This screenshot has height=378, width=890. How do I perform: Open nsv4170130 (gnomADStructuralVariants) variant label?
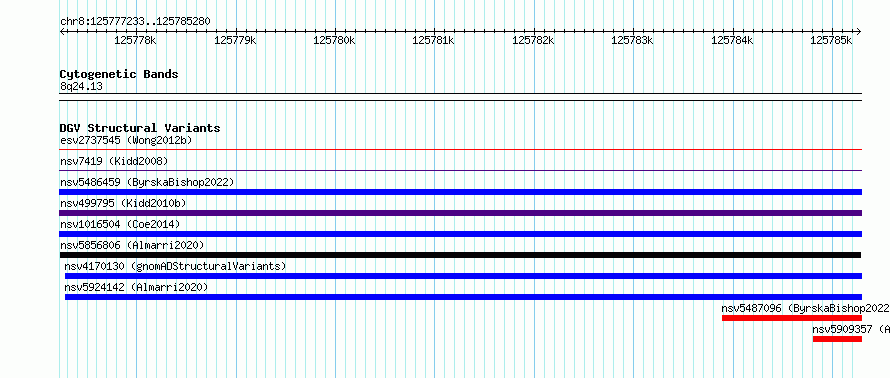coord(175,266)
